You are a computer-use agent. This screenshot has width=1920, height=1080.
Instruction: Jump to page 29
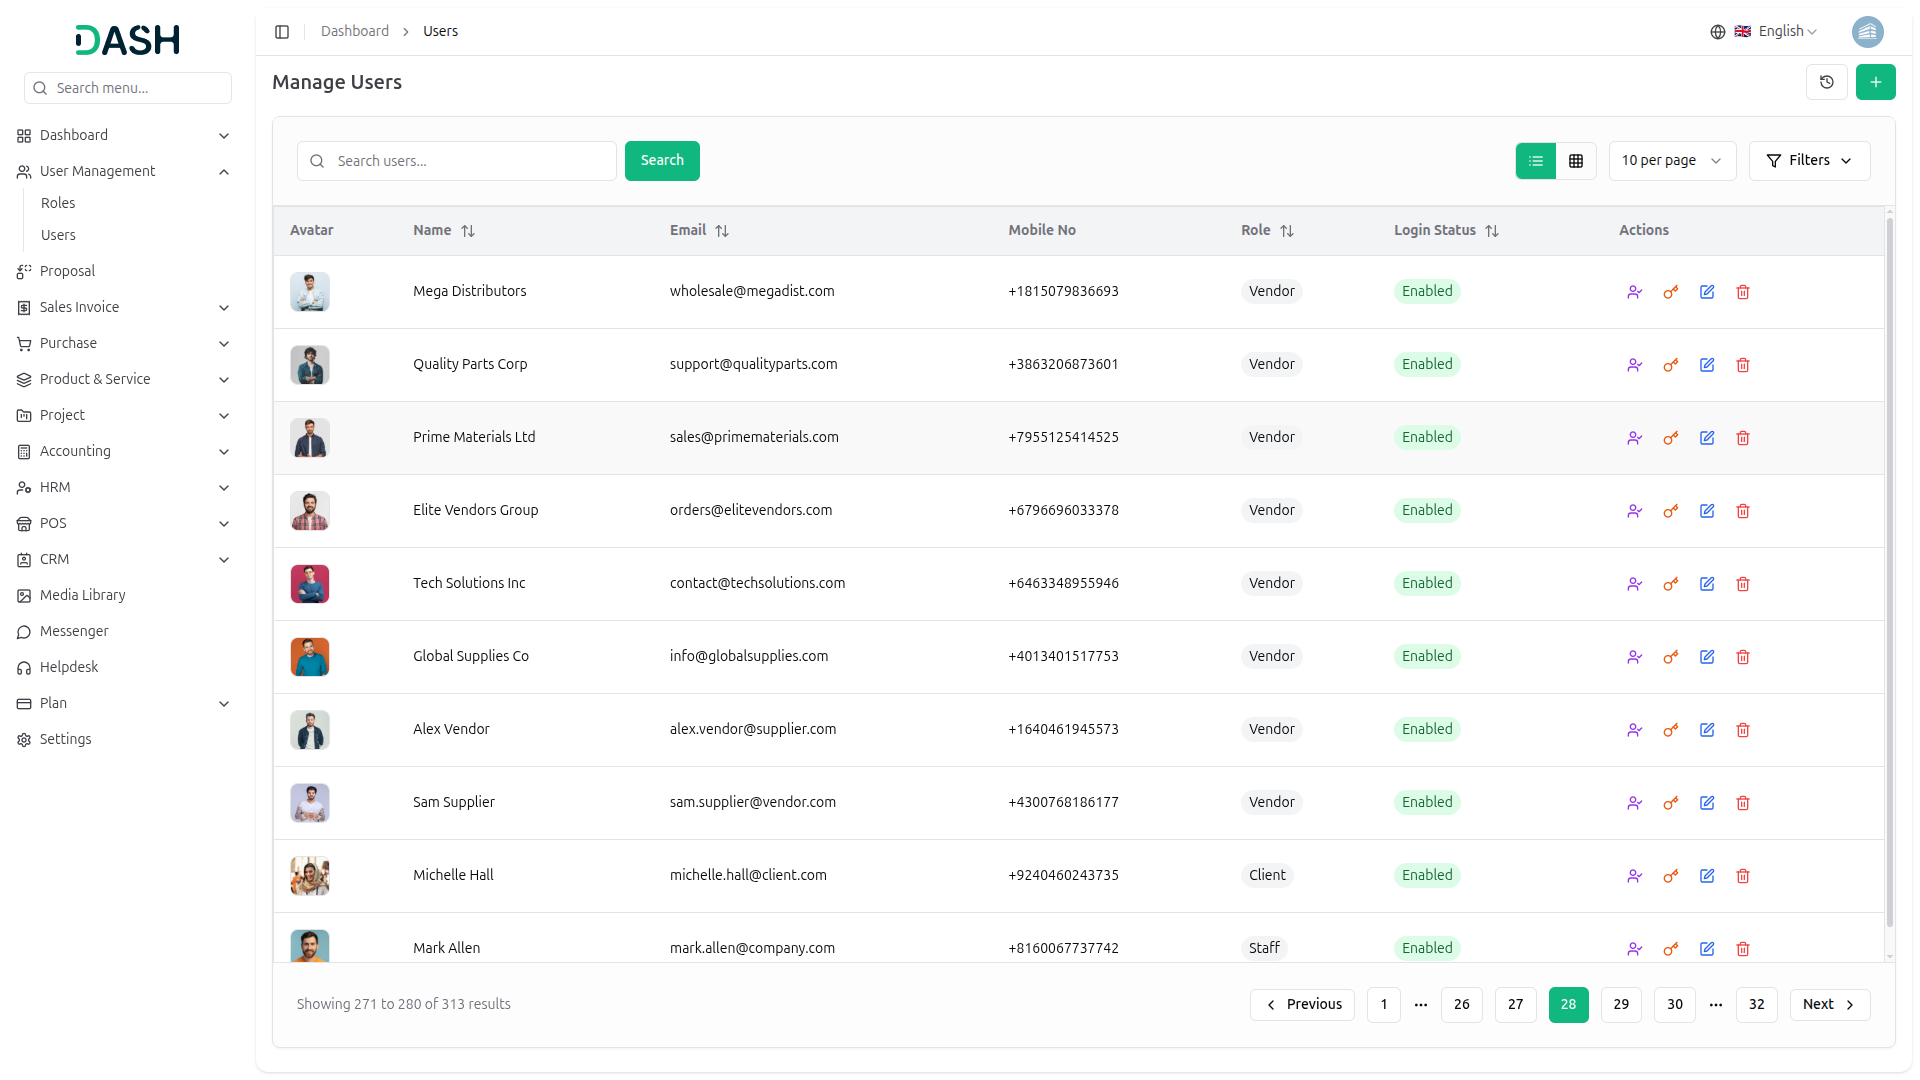[1621, 1005]
